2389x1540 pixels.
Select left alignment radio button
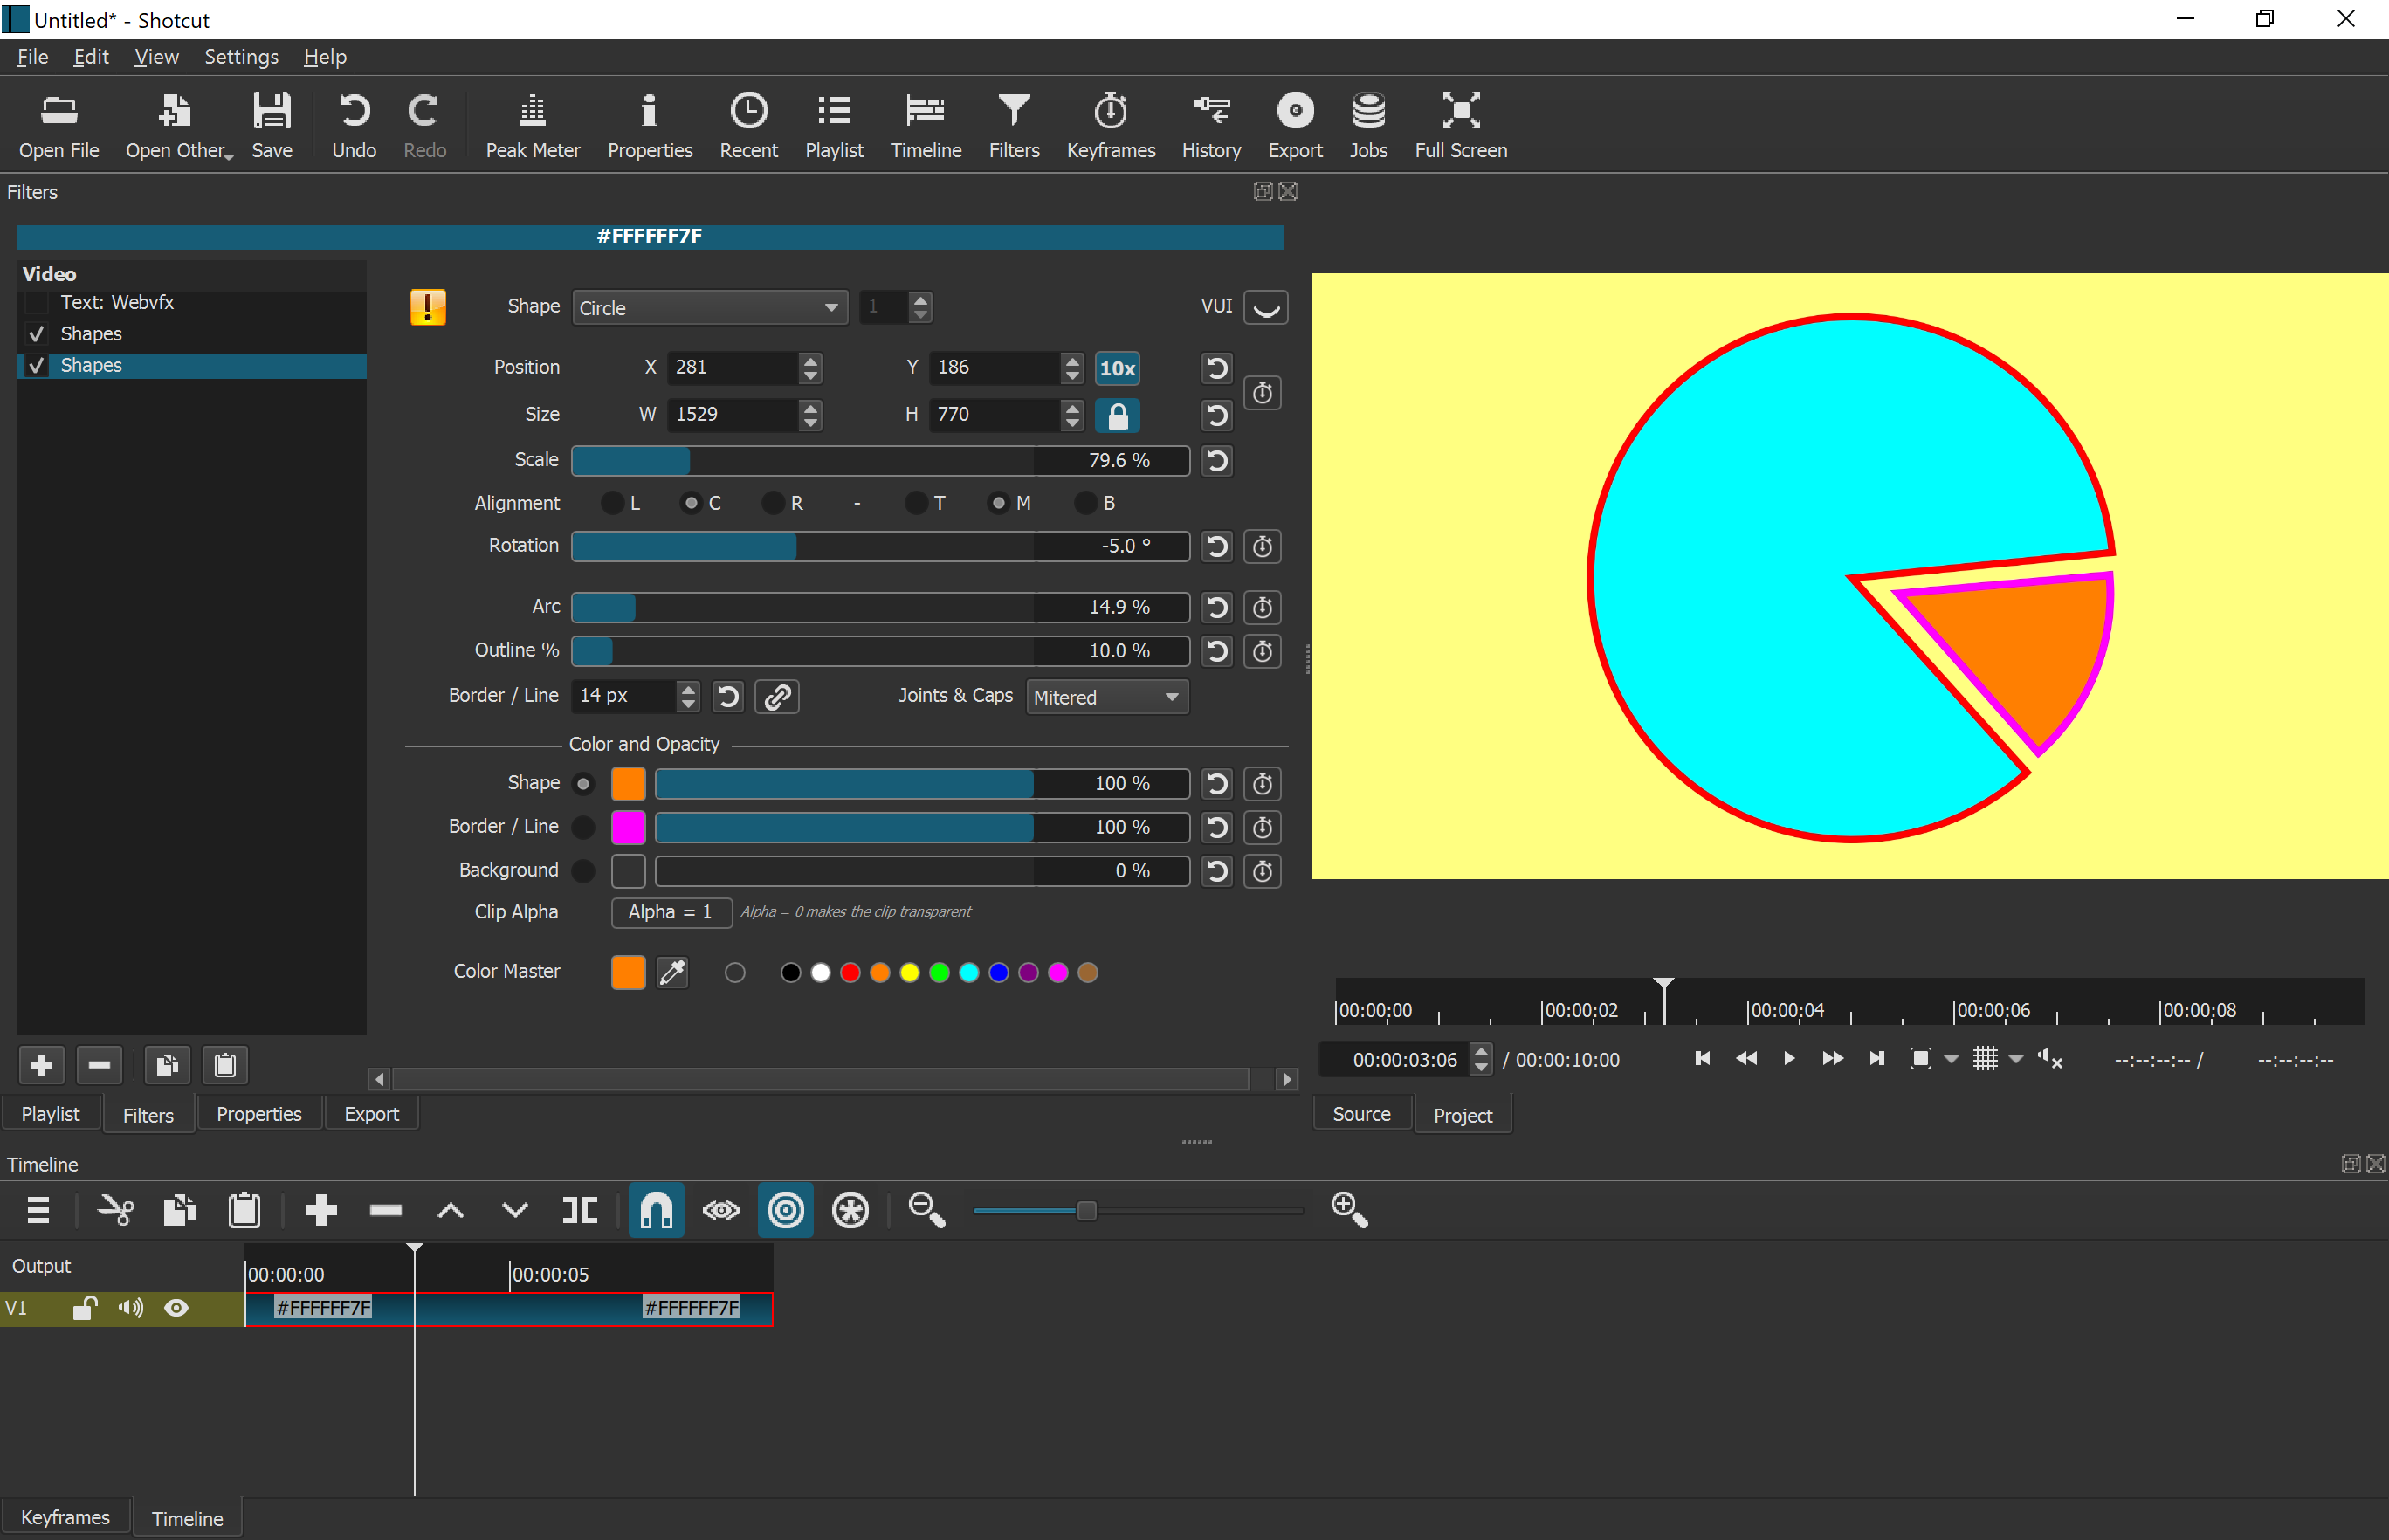pos(612,503)
